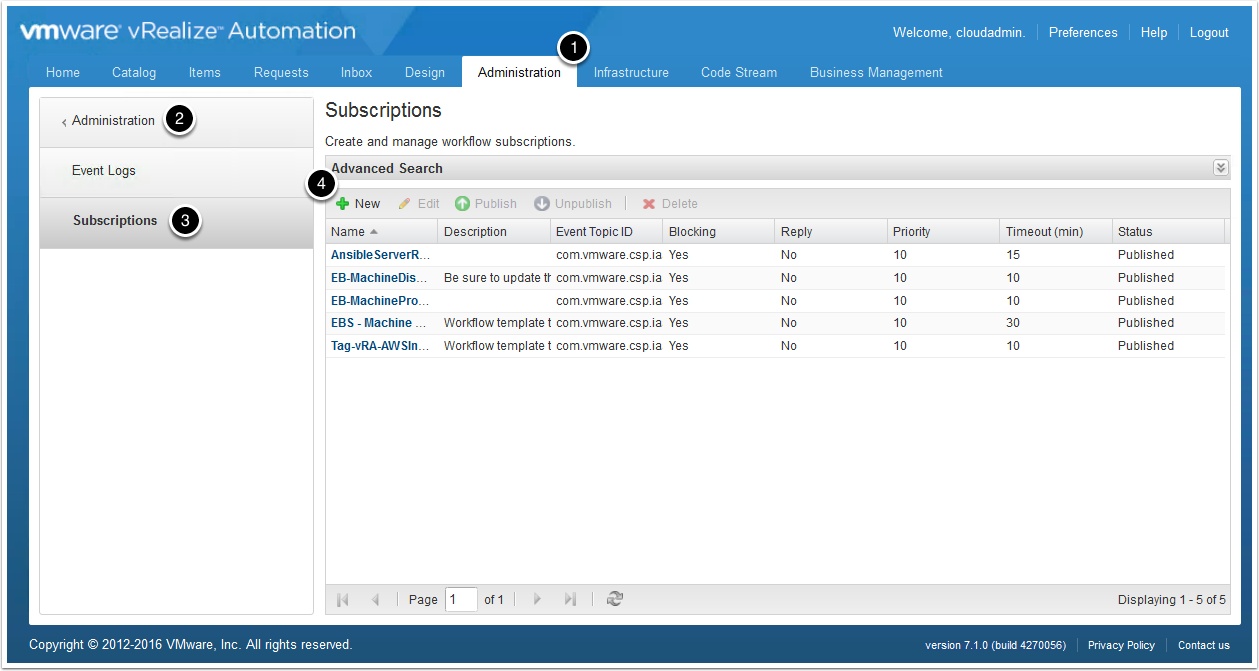Sort by the Event Topic ID column
The width and height of the screenshot is (1259, 671).
607,232
